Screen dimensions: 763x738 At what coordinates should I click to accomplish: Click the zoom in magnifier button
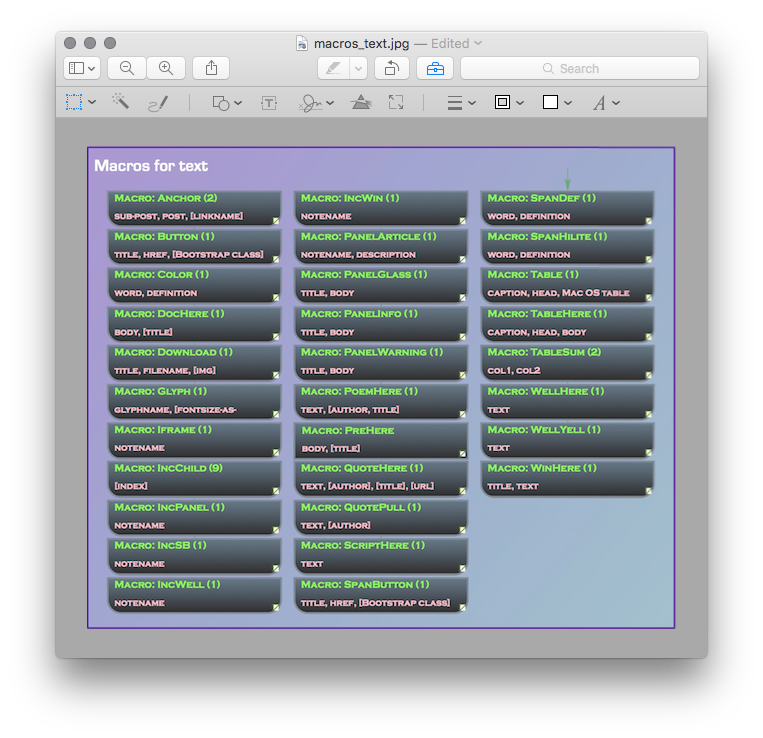point(166,68)
